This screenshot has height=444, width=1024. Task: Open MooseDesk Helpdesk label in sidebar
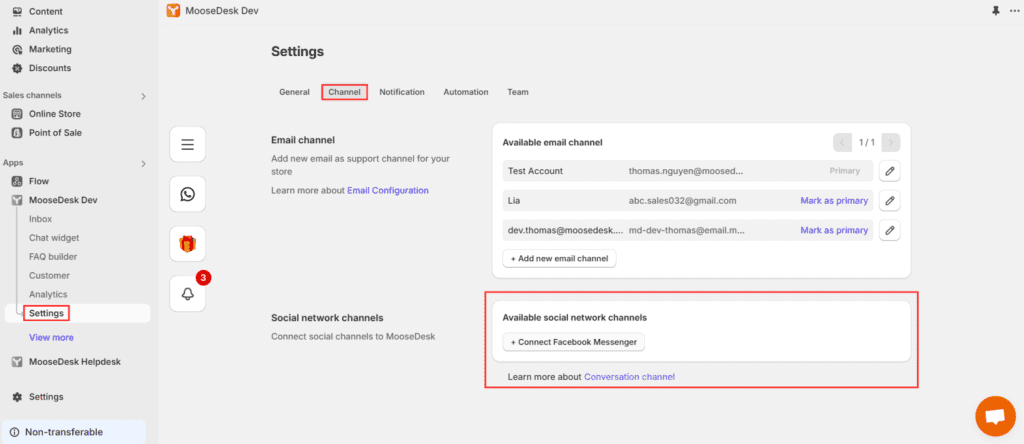tap(74, 362)
